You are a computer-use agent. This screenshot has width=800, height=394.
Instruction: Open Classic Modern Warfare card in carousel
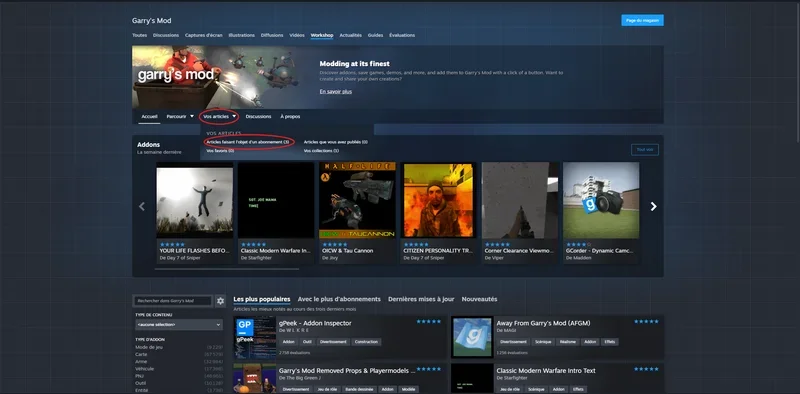click(276, 213)
